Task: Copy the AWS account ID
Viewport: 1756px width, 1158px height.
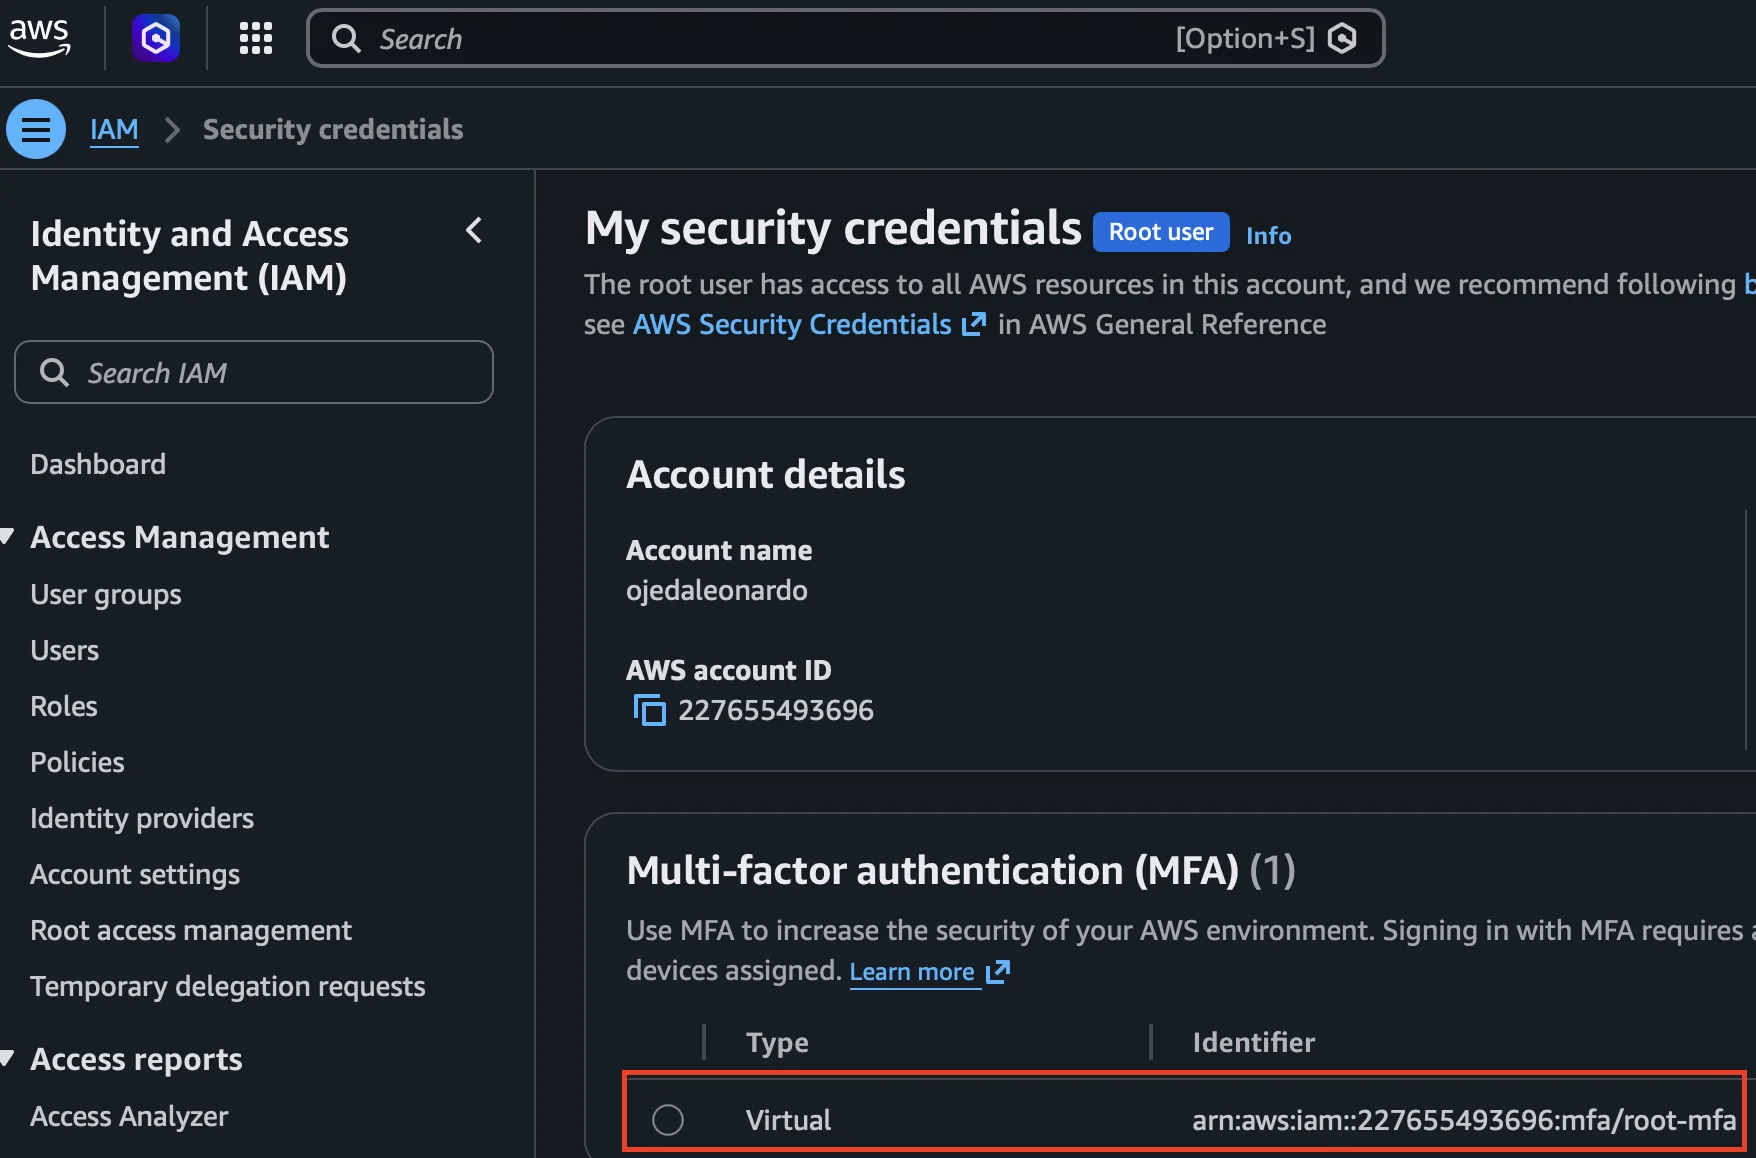Action: tap(649, 710)
